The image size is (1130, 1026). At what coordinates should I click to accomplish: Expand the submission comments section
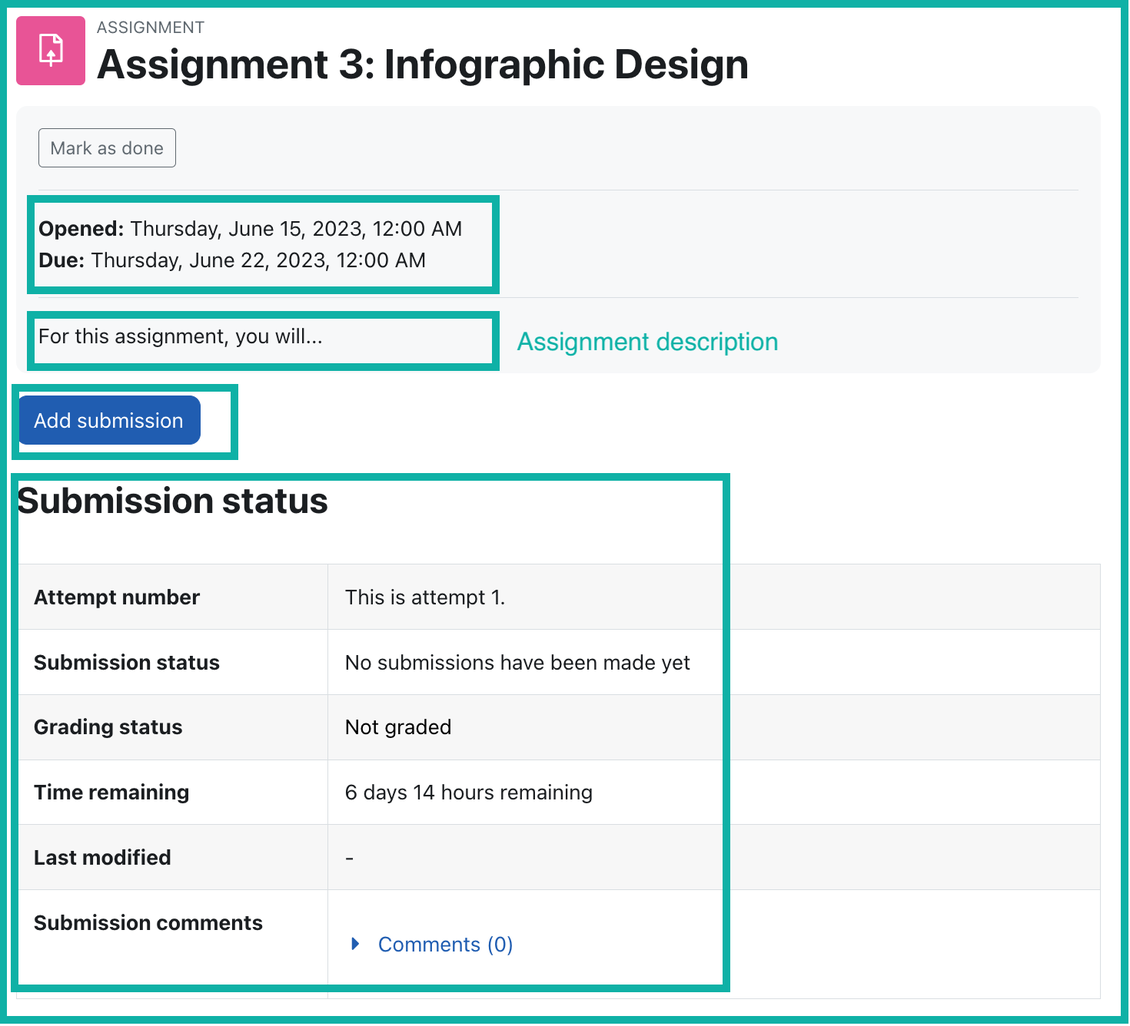[444, 944]
